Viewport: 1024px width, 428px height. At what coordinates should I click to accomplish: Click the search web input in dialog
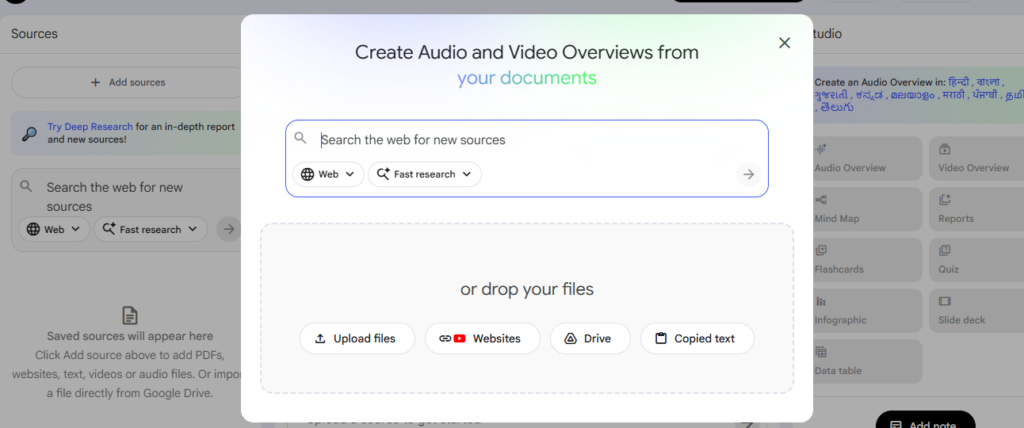click(x=530, y=140)
